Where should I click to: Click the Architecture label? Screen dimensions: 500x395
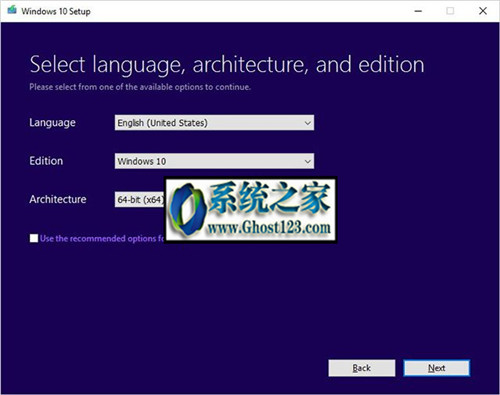click(58, 199)
